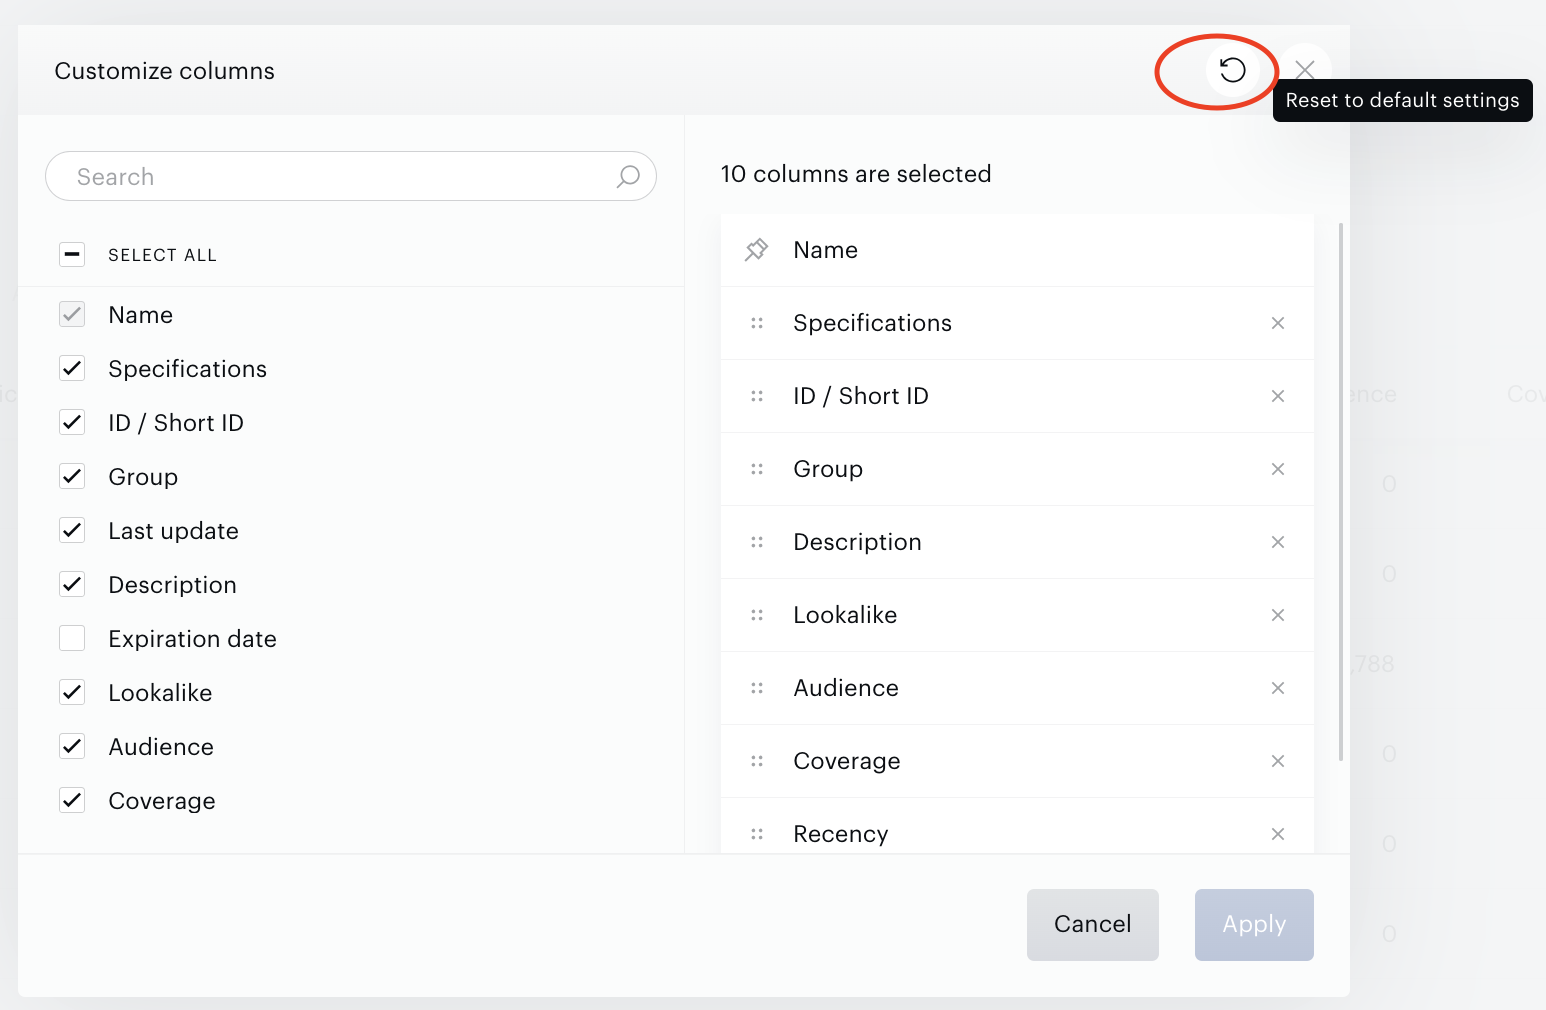Focus the Search columns field
This screenshot has width=1546, height=1010.
(x=351, y=176)
